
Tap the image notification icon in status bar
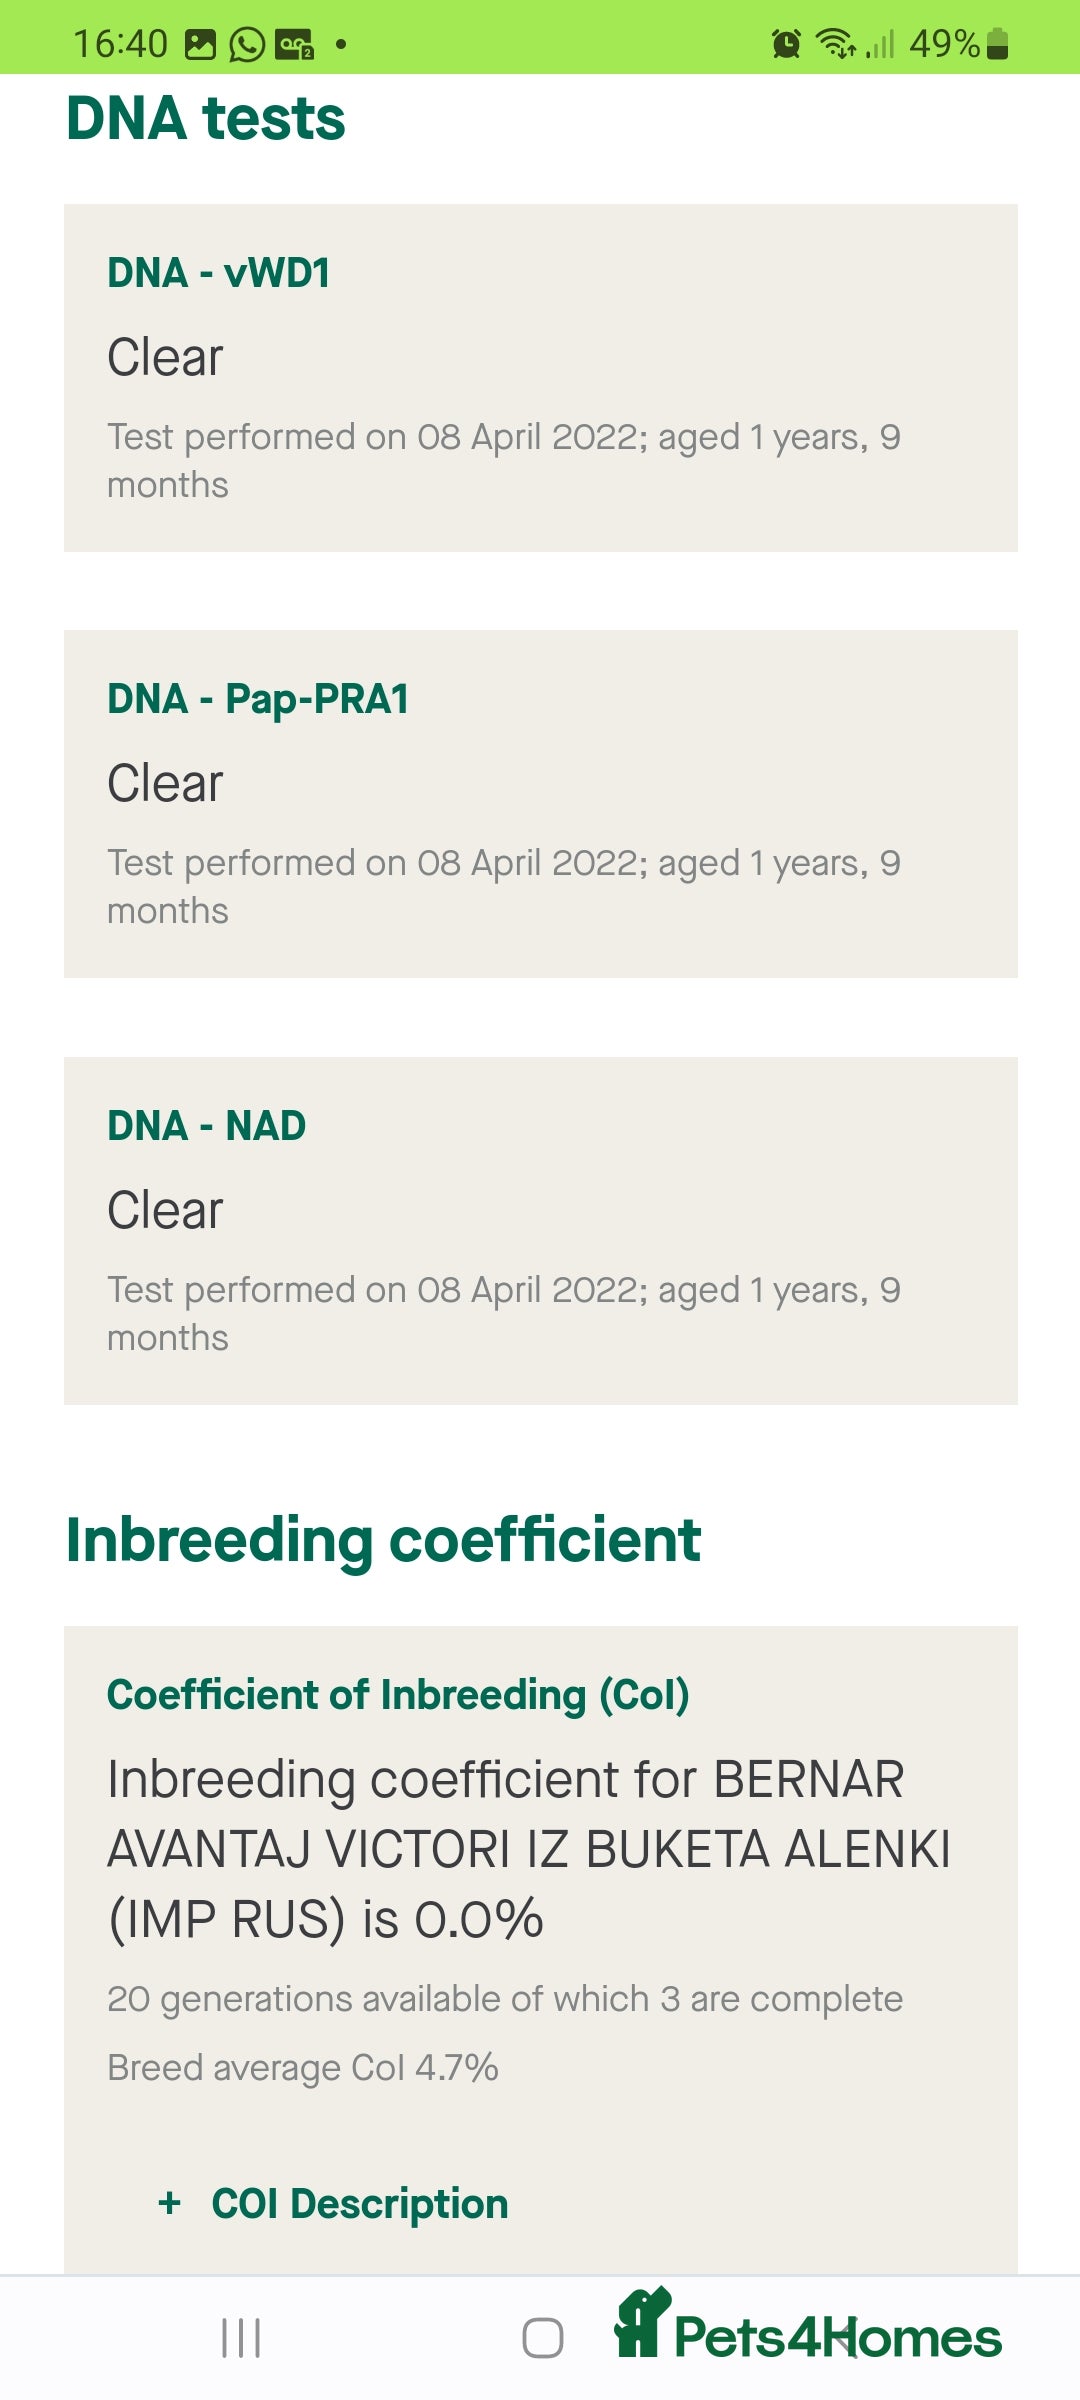point(201,45)
